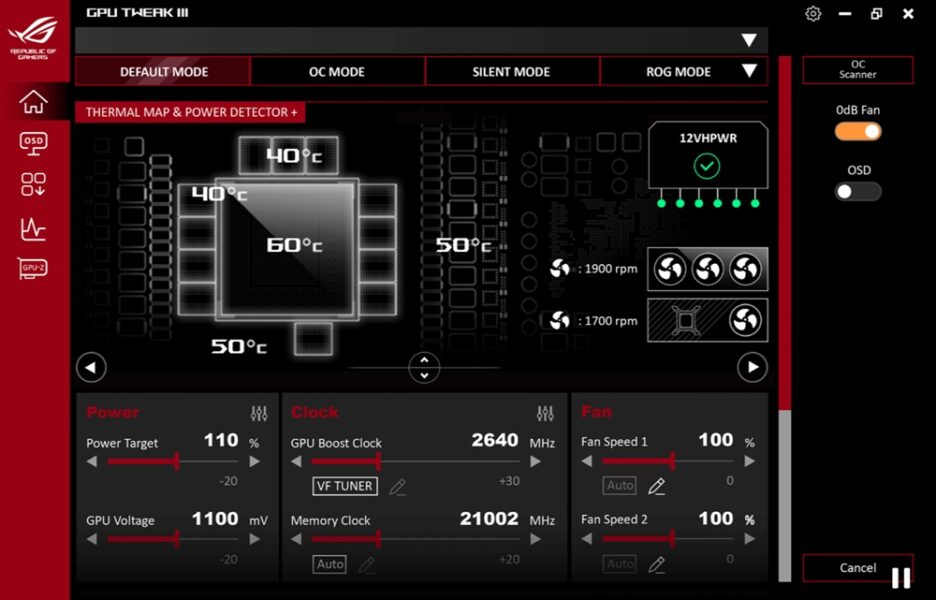This screenshot has height=600, width=936.
Task: Open the hardware monitor icon in the sidebar
Action: coord(34,229)
